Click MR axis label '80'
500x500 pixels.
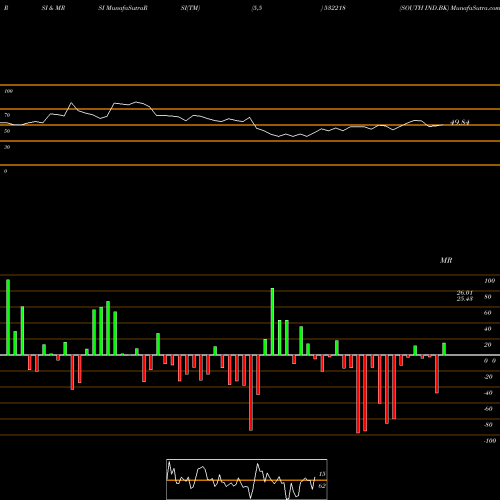coord(488,297)
